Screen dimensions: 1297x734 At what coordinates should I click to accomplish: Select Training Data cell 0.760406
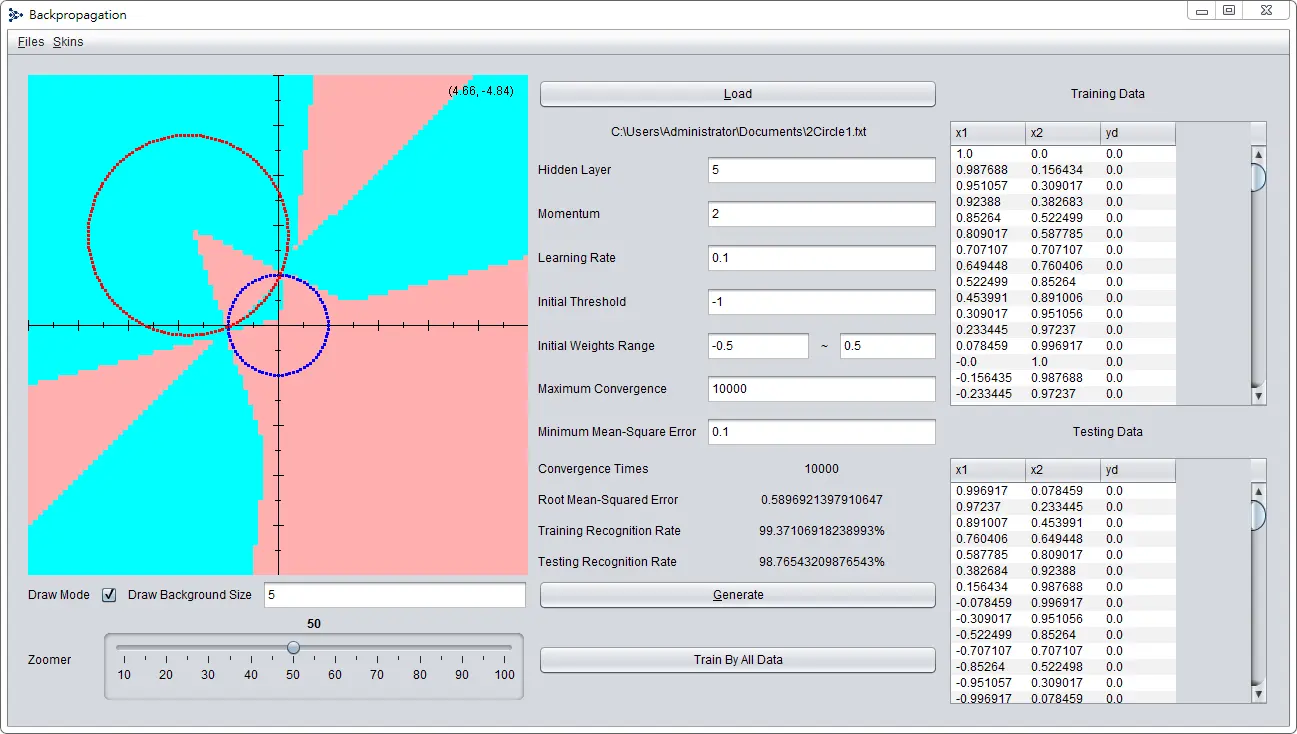point(1063,266)
